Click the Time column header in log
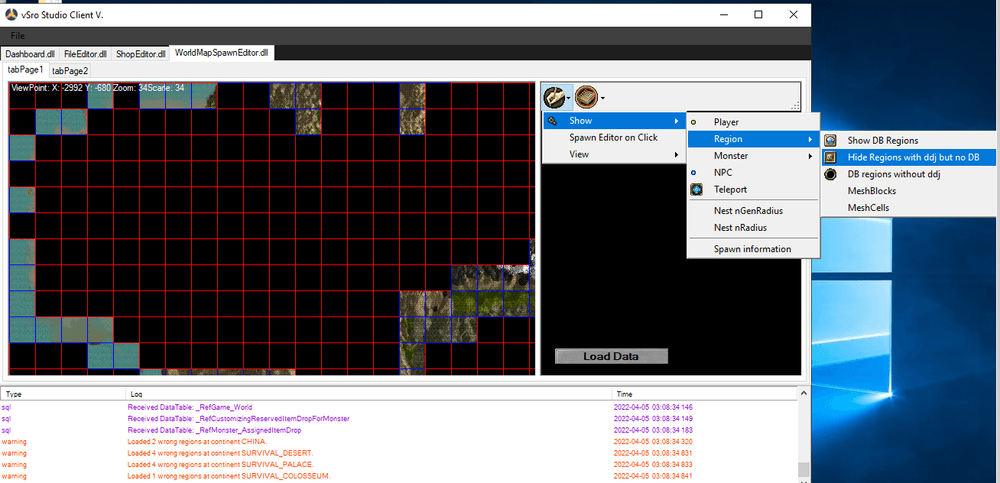Viewport: 1000px width, 483px height. pos(625,394)
